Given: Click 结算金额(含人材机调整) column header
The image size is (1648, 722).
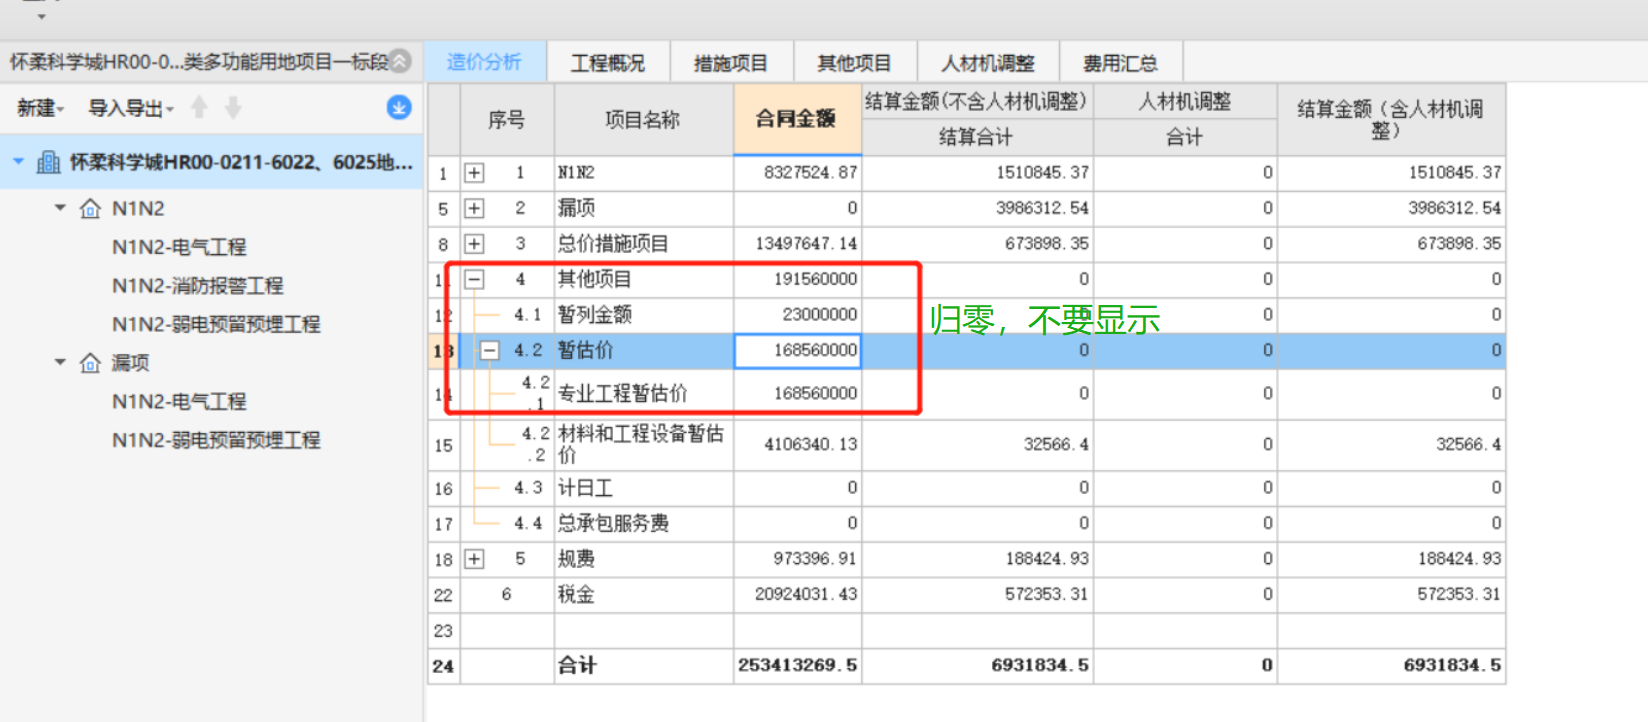Looking at the screenshot, I should pos(1391,120).
